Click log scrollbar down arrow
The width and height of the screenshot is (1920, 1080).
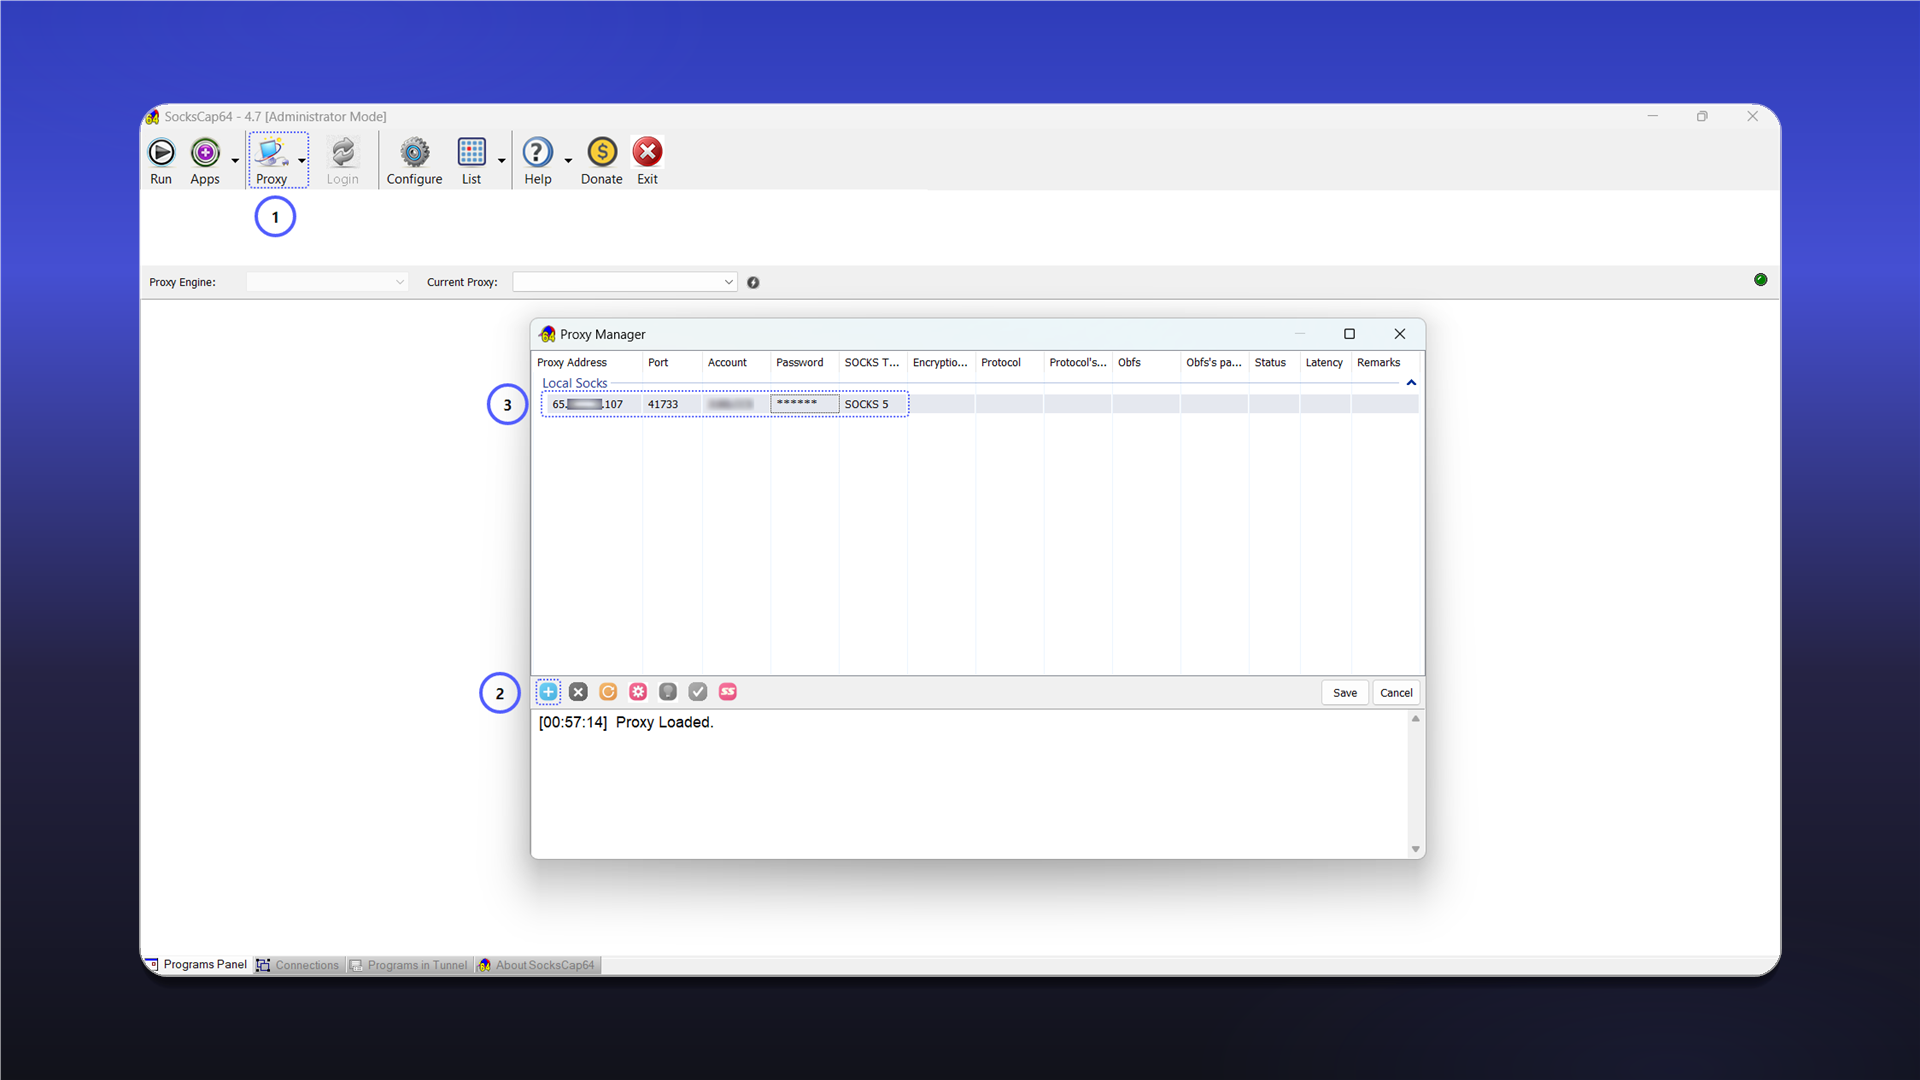click(1415, 849)
